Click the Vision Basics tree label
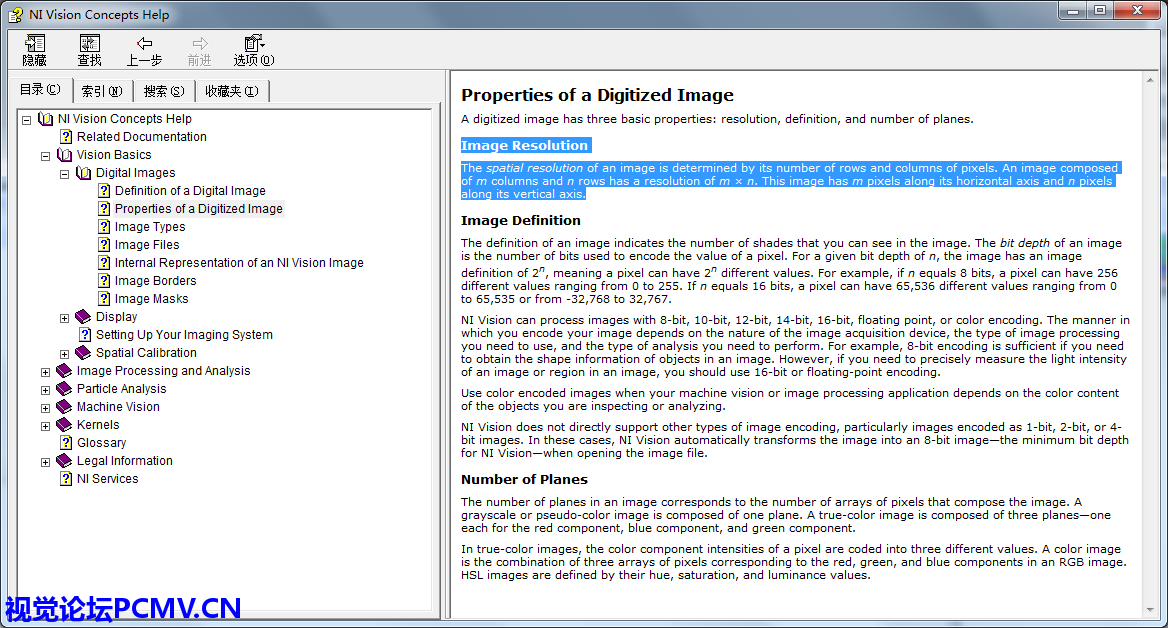Viewport: 1168px width, 628px height. [114, 155]
